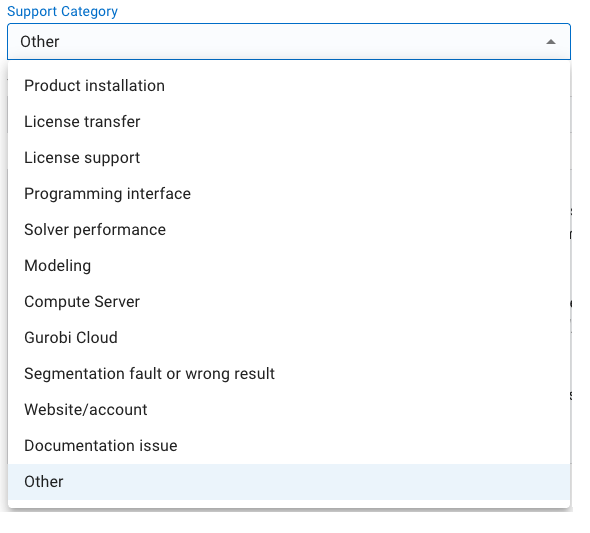590x533 pixels.
Task: Select Programming interface option
Action: (x=289, y=194)
